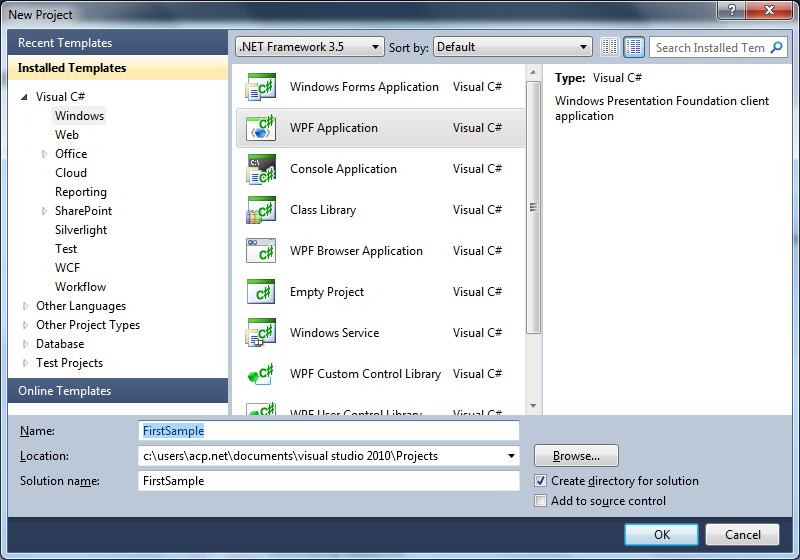
Task: Select the Workflow category
Action: 80,287
